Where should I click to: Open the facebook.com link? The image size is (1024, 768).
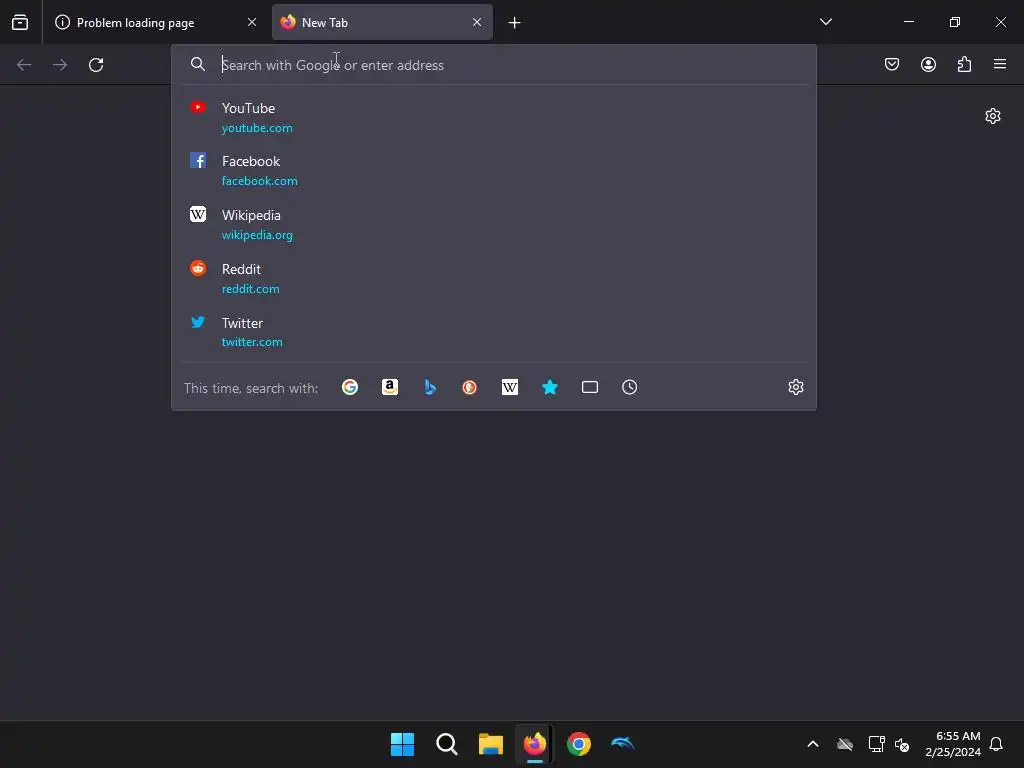(x=259, y=181)
